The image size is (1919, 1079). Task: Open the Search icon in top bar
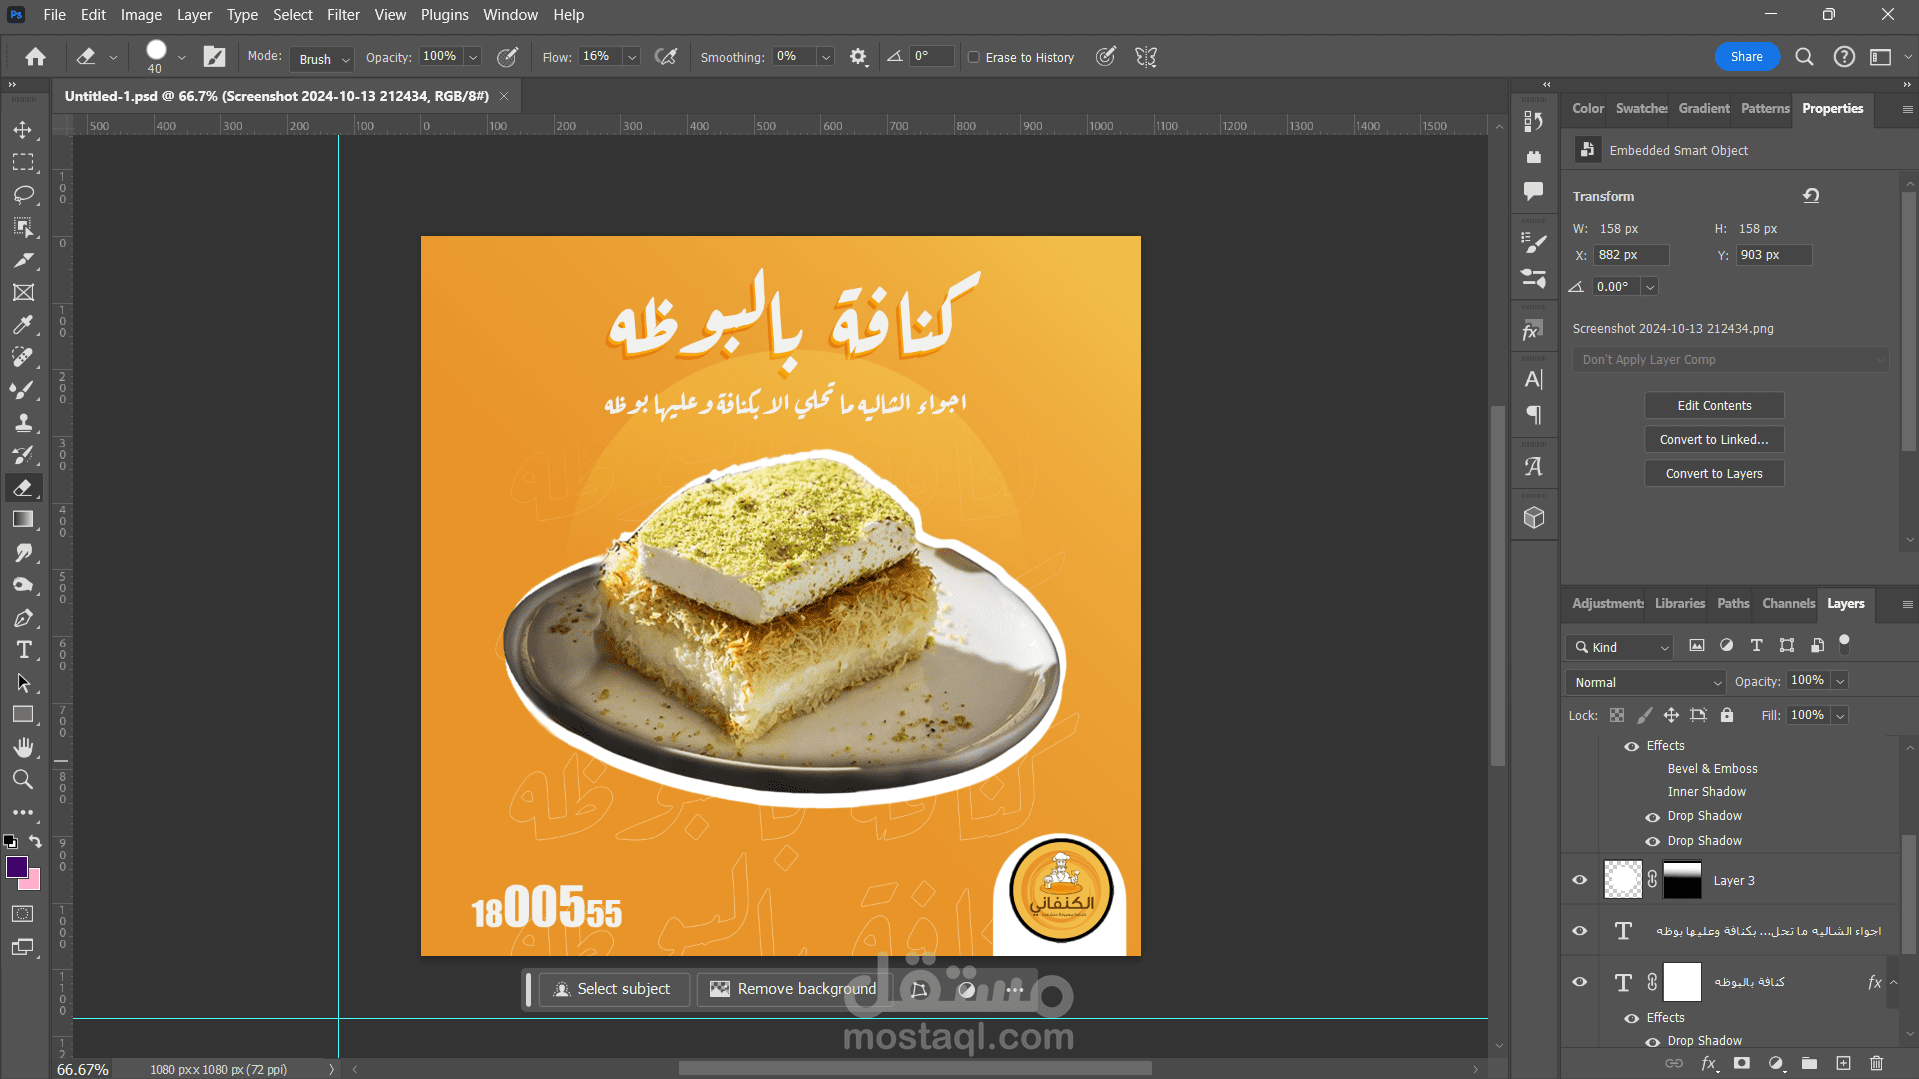click(1804, 57)
